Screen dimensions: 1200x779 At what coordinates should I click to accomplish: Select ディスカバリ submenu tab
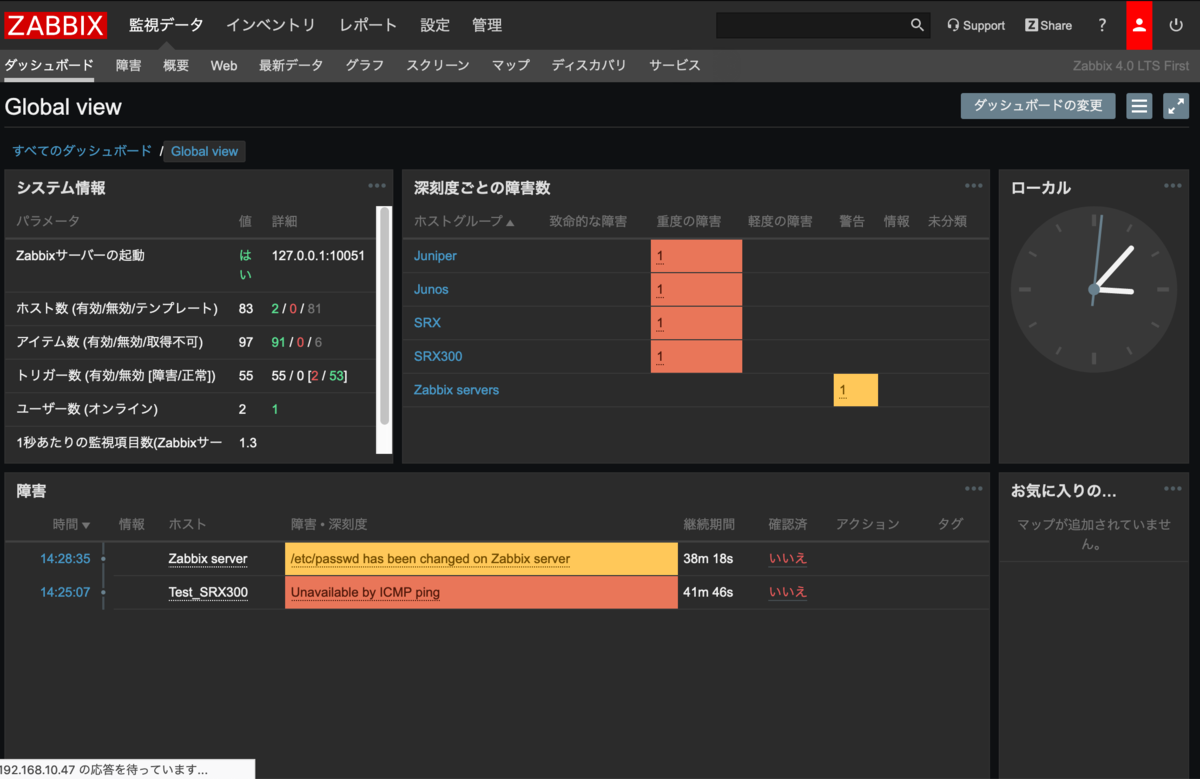coord(589,65)
